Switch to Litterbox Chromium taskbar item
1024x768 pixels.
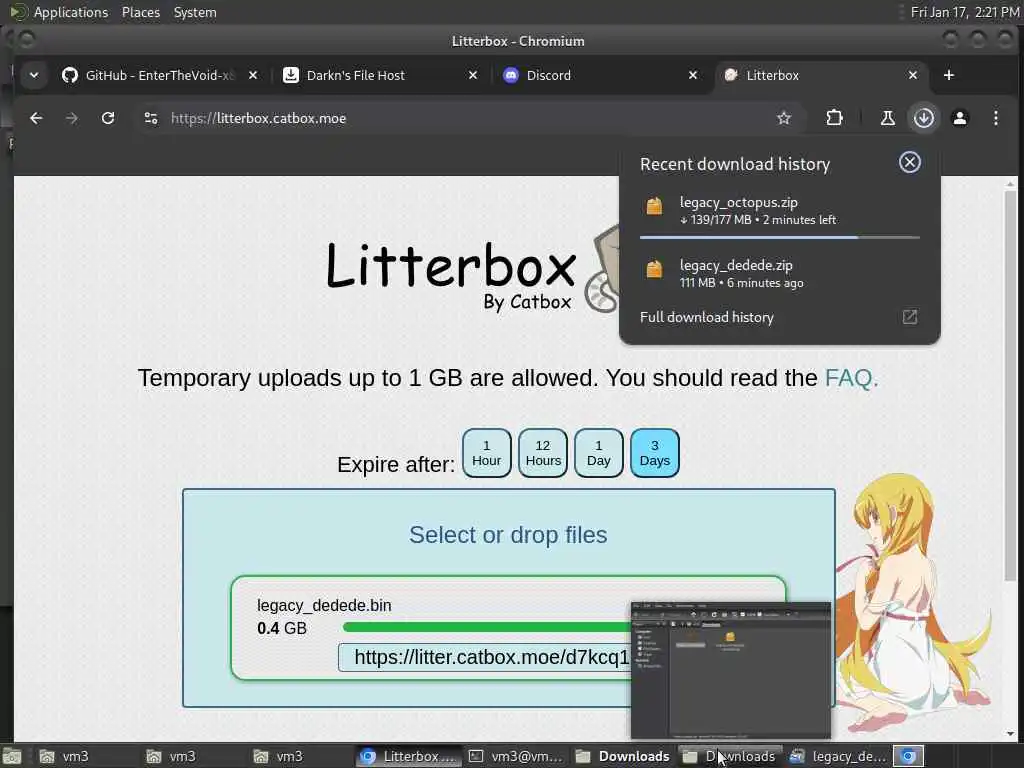click(409, 756)
